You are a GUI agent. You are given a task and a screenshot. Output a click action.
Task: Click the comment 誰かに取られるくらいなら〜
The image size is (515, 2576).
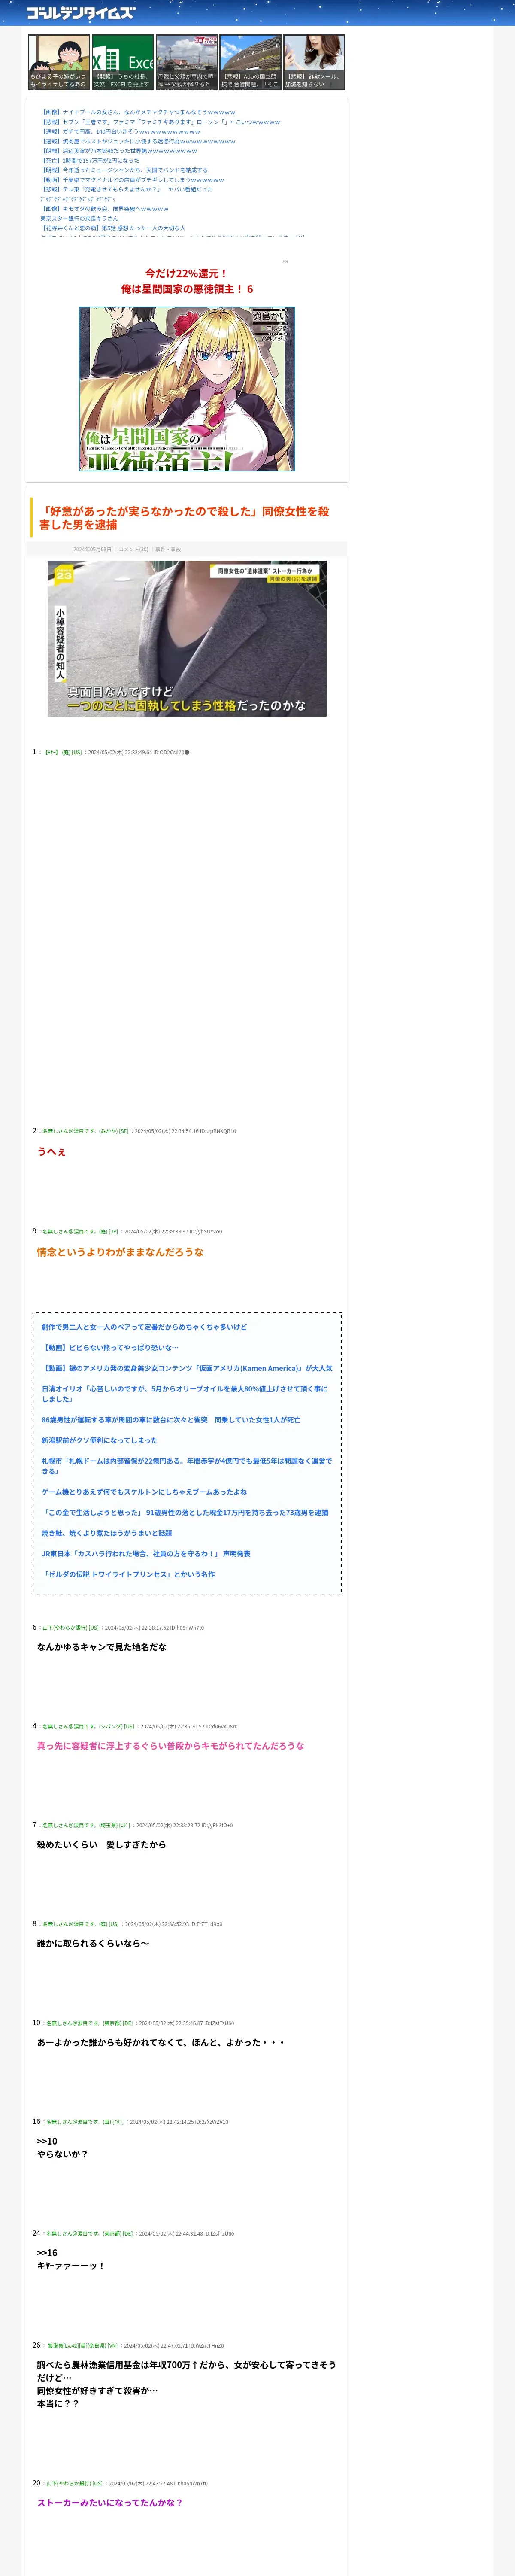click(x=93, y=1944)
